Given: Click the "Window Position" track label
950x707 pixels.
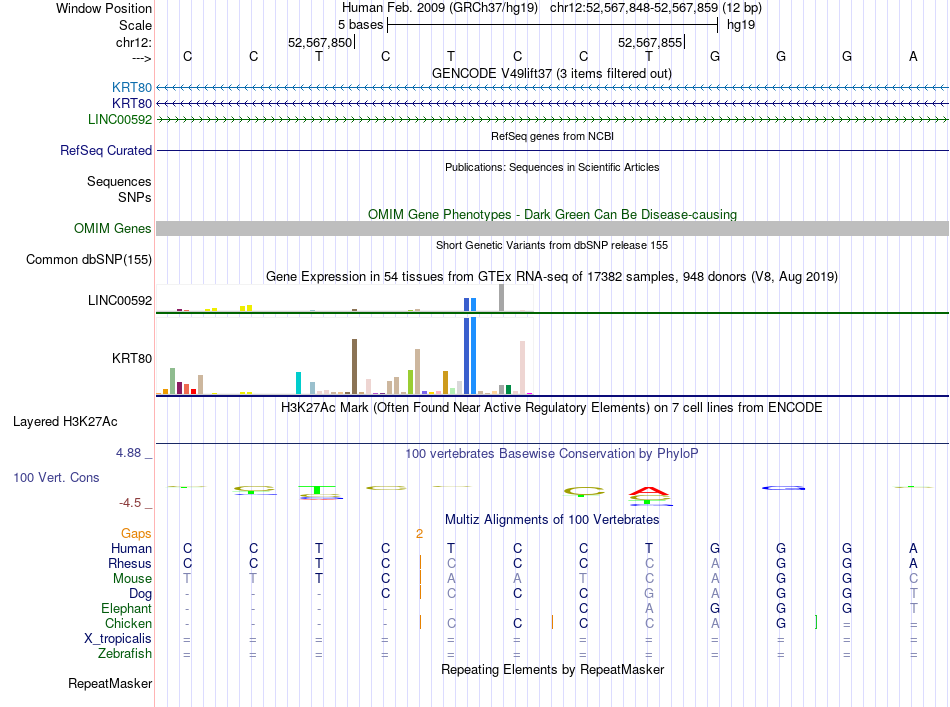Looking at the screenshot, I should click(x=104, y=8).
